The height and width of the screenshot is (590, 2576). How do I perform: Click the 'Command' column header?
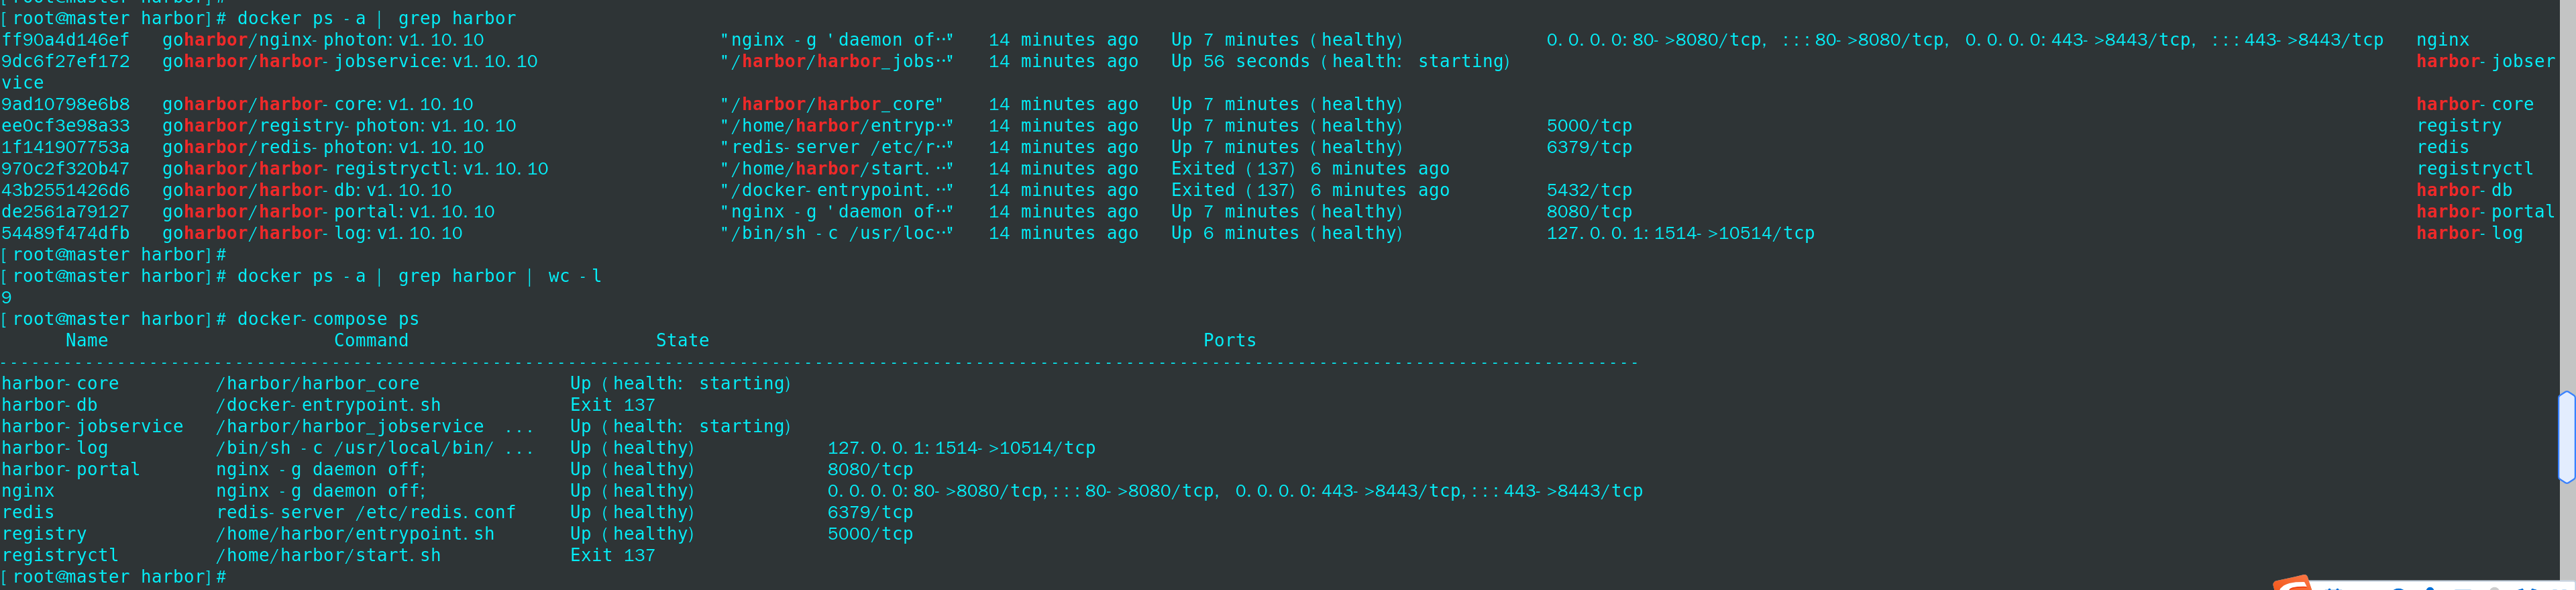tap(371, 341)
